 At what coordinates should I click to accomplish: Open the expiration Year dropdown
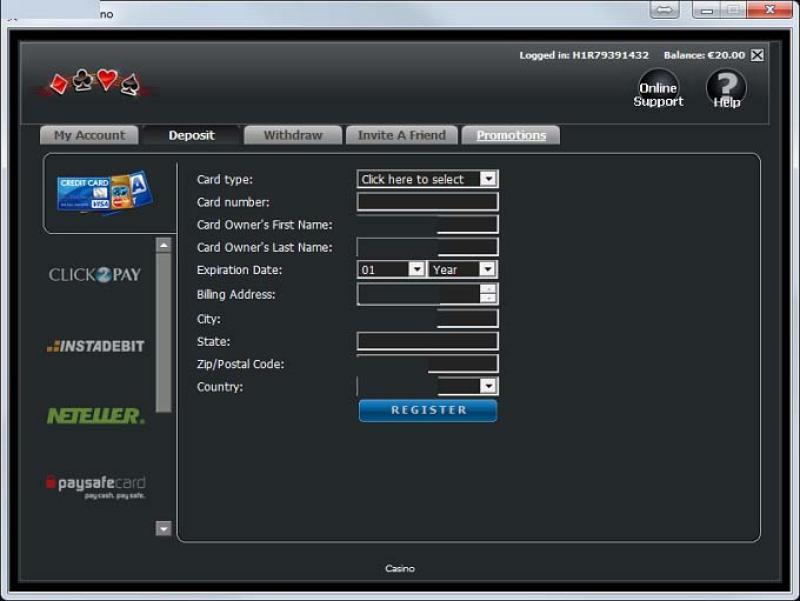pyautogui.click(x=462, y=269)
